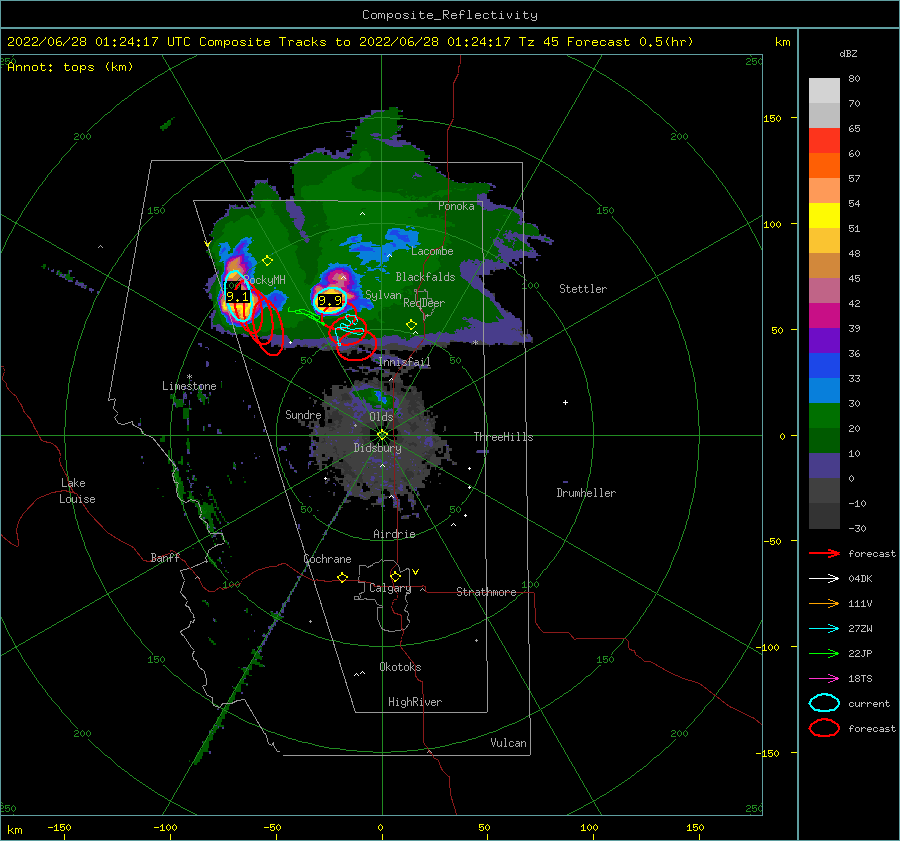The image size is (900, 841).
Task: Click the purple swatch between 39 and 36 dBZ
Action: click(824, 341)
